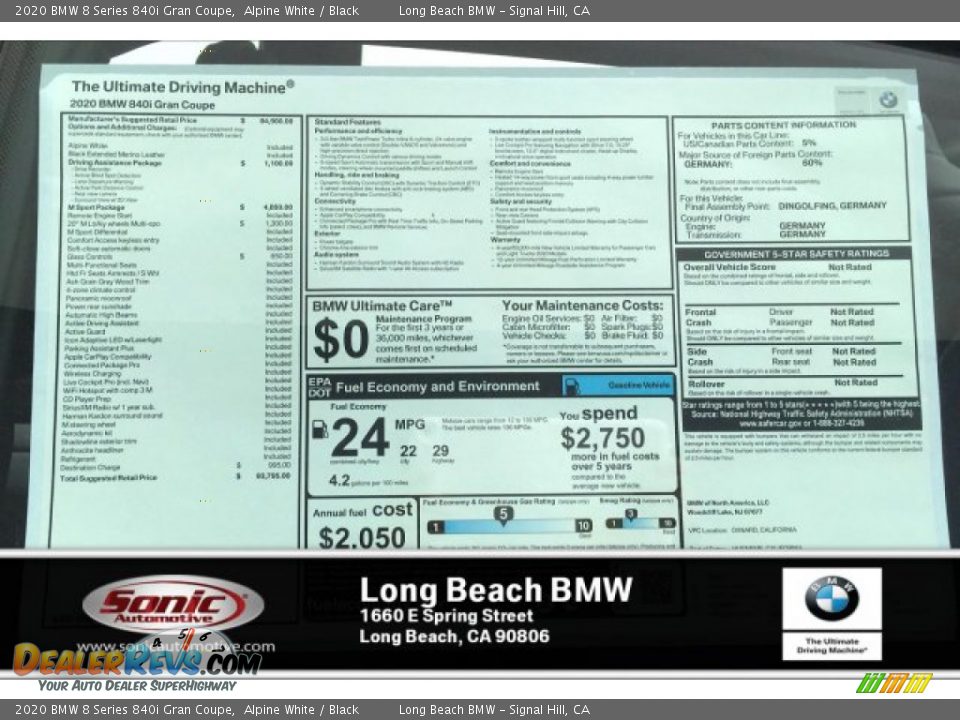Click the colored stripes logo in footer corner
This screenshot has width=960, height=720.
894,683
